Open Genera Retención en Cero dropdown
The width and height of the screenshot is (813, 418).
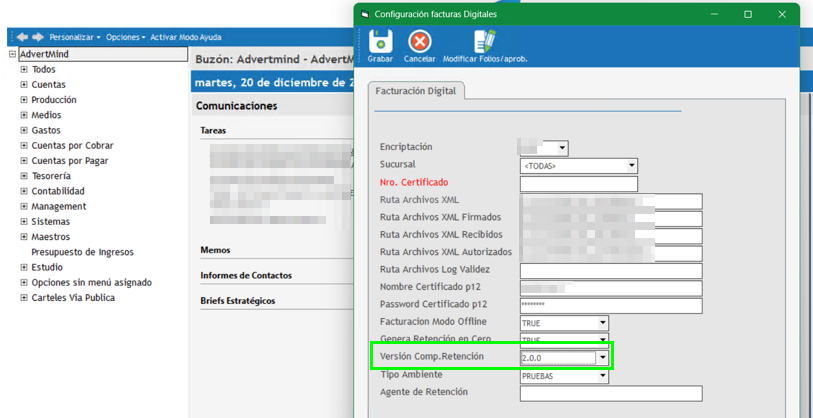pyautogui.click(x=602, y=339)
